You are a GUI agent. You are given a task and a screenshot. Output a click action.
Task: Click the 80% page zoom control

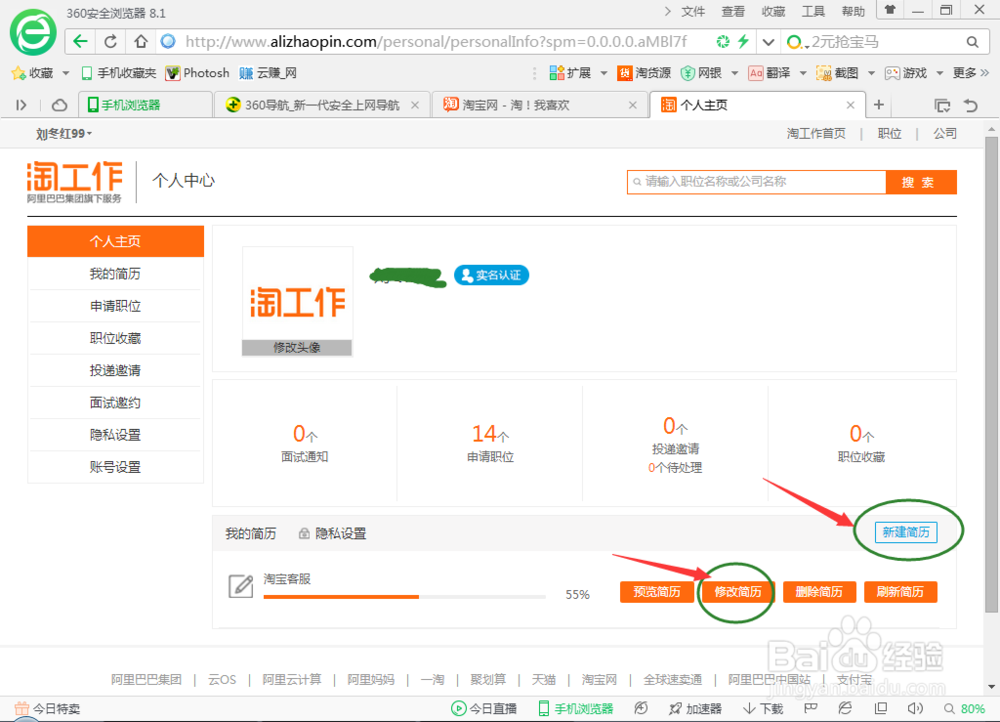965,709
